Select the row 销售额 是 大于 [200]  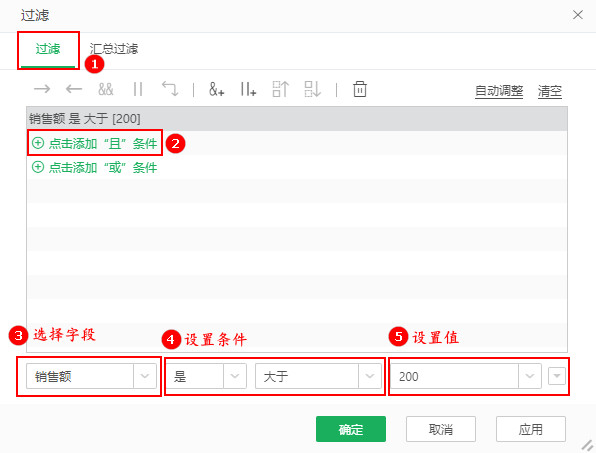297,119
